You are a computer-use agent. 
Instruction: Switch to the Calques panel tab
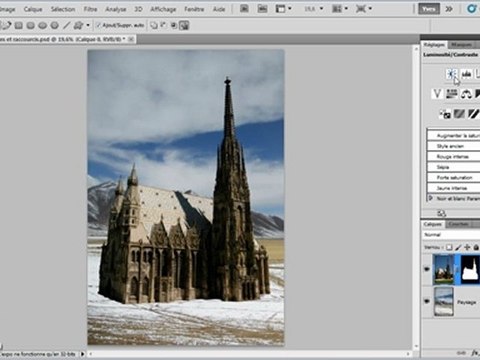pos(433,224)
